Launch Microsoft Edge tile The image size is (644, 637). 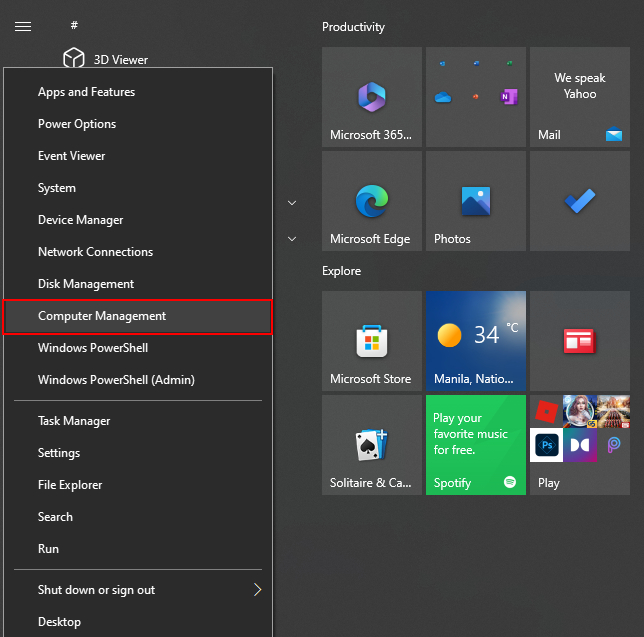372,201
